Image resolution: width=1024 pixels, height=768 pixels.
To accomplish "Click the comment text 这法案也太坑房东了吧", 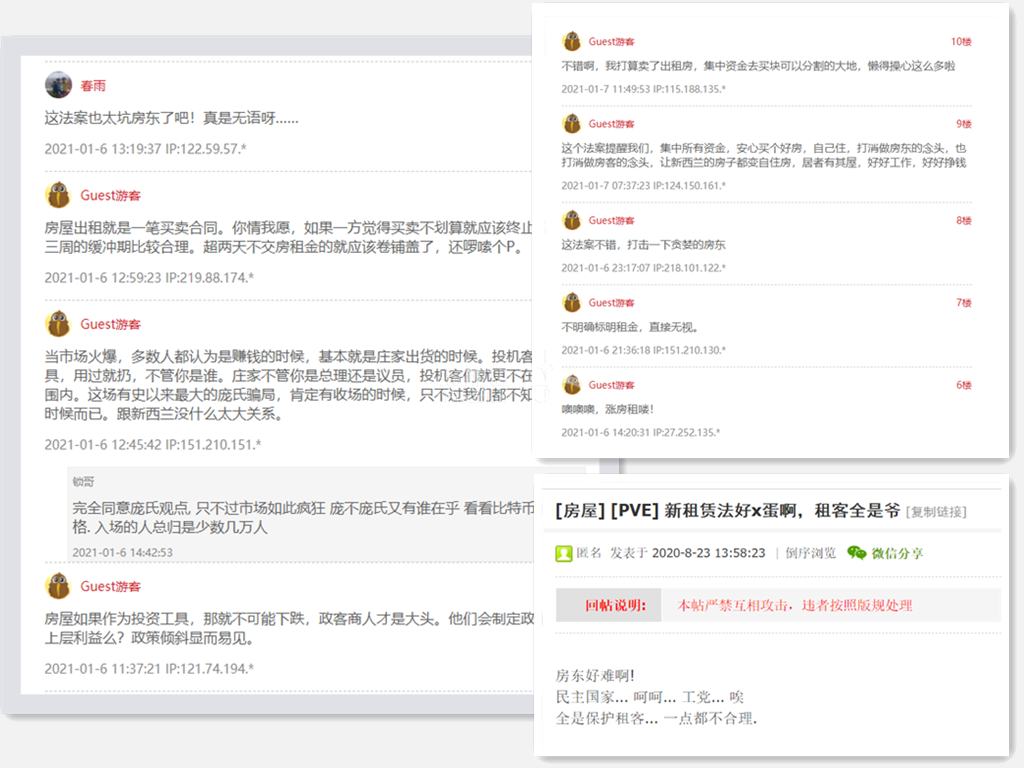I will tap(171, 118).
